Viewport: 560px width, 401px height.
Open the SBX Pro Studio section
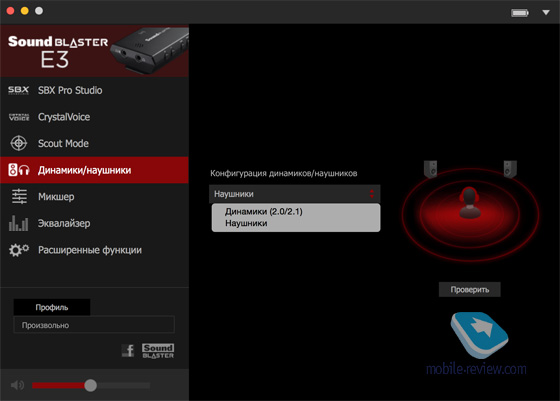pos(94,90)
